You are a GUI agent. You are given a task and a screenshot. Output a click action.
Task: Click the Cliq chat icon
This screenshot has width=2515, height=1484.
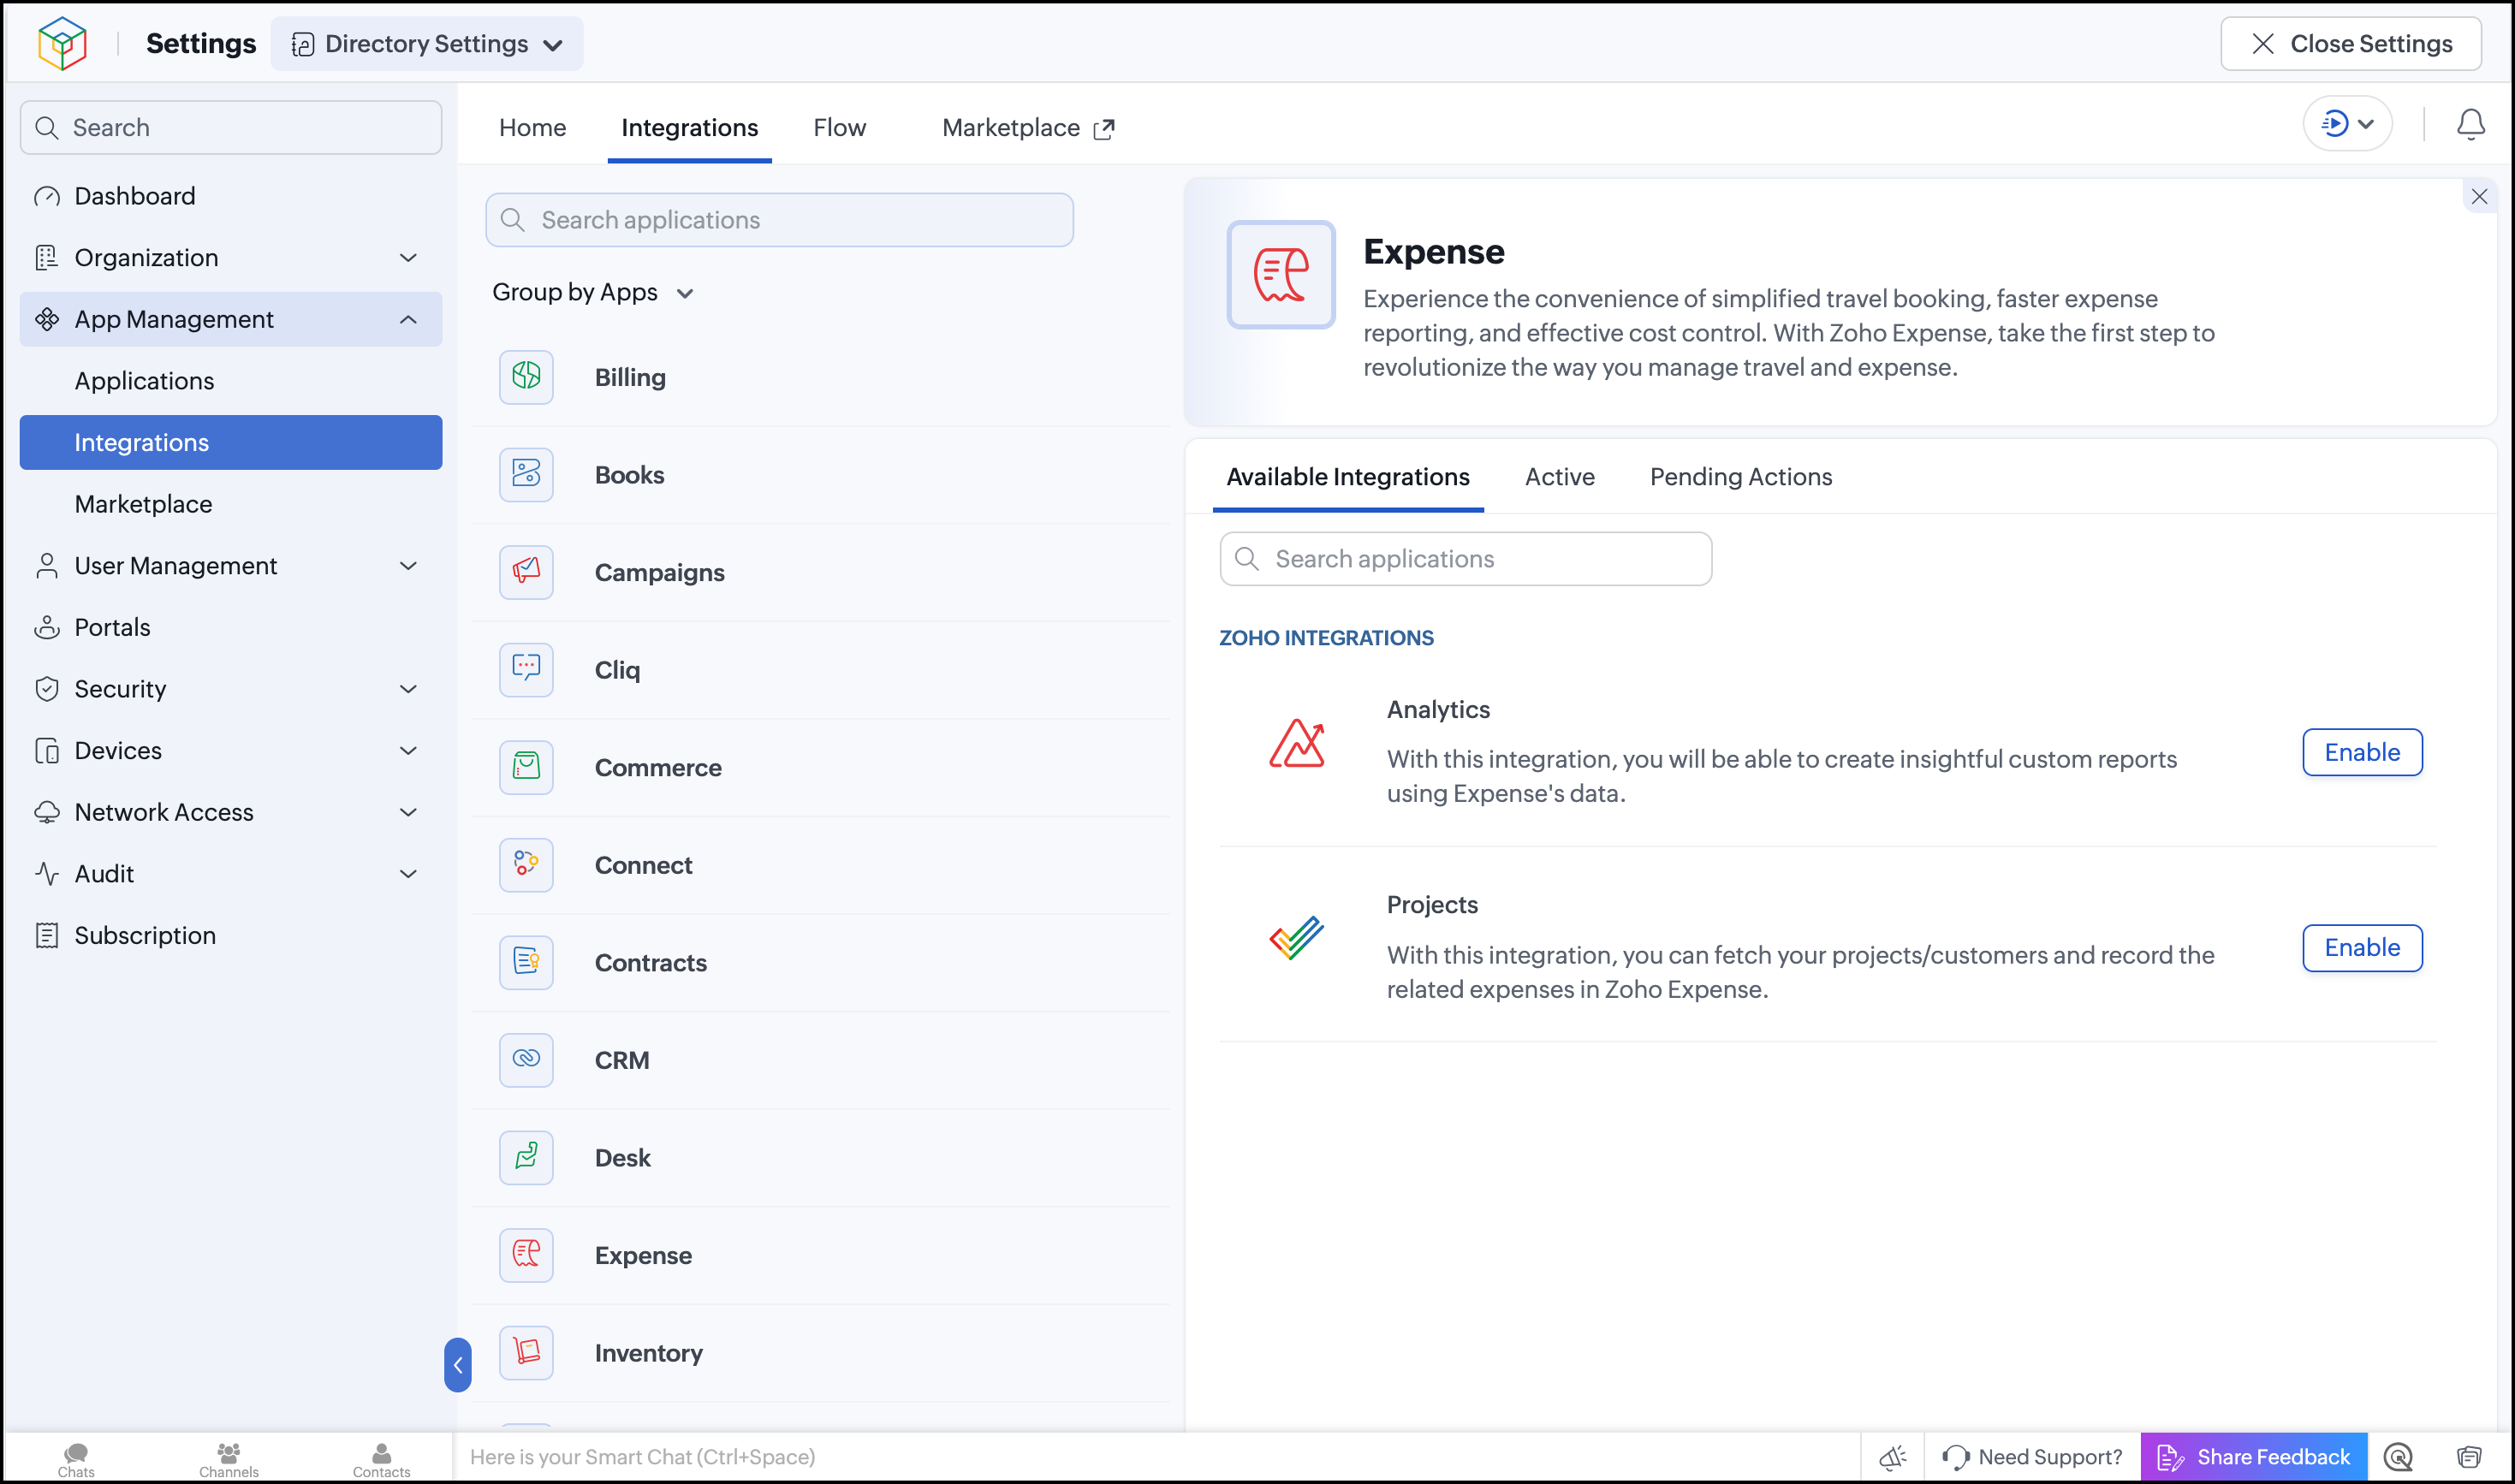526,669
